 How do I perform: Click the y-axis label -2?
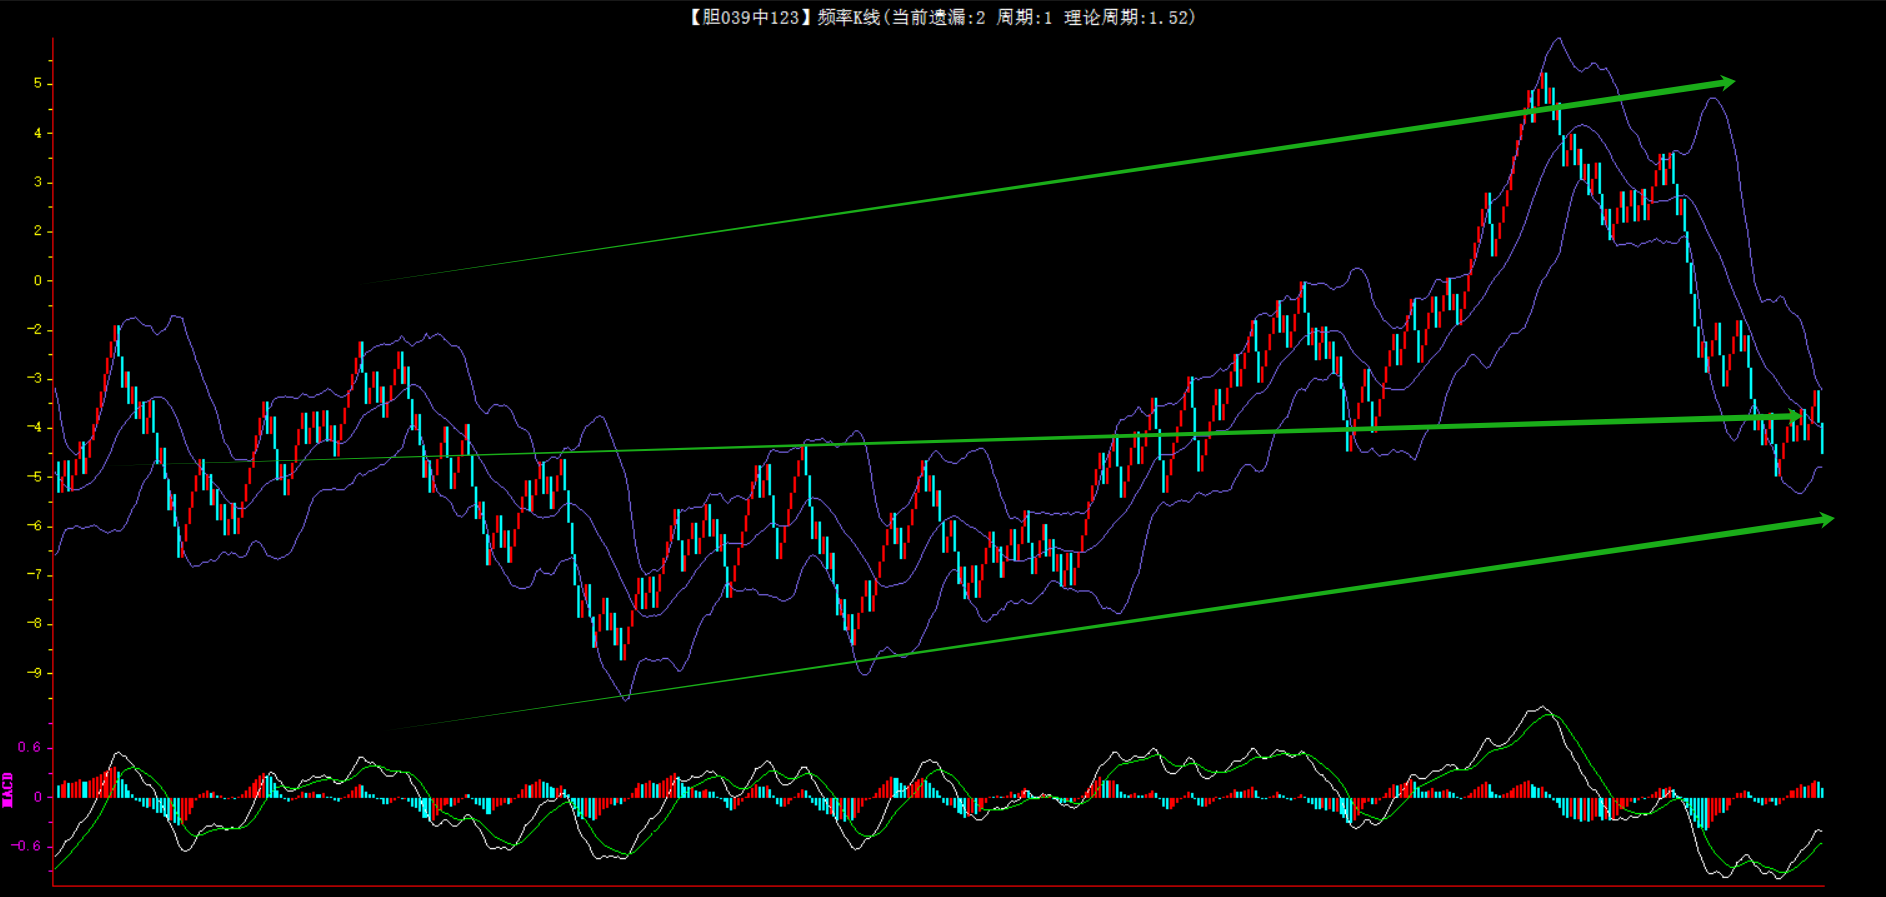coord(35,330)
